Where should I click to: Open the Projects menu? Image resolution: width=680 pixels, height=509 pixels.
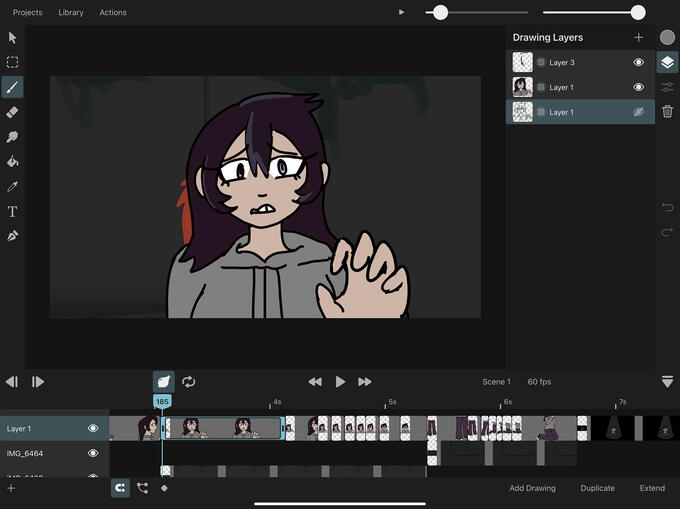coord(28,13)
